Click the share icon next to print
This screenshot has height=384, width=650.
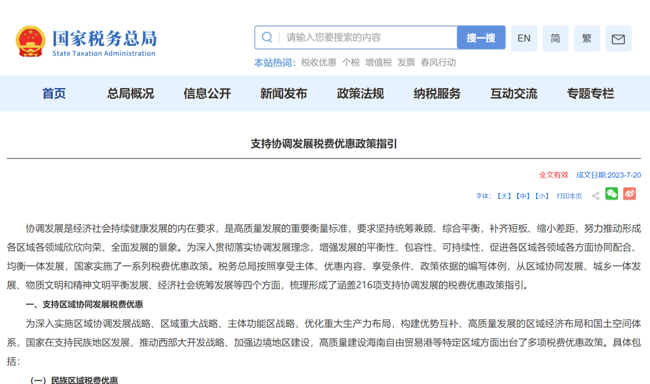pos(596,196)
